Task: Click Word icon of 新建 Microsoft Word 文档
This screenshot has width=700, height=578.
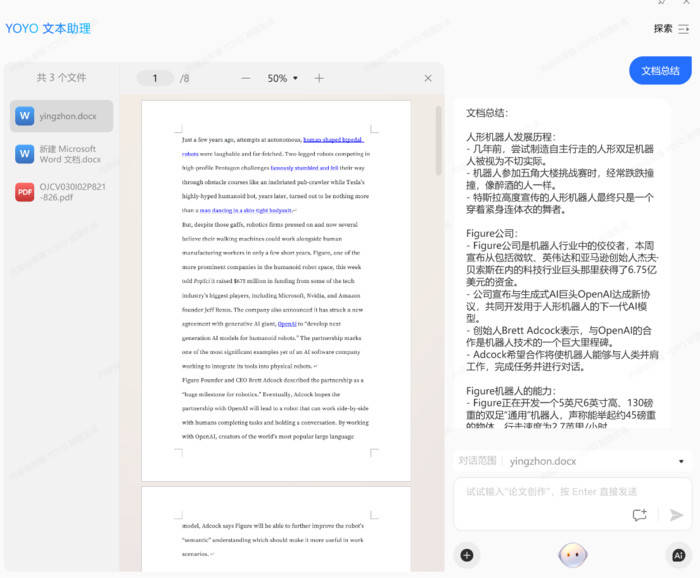Action: pyautogui.click(x=25, y=154)
